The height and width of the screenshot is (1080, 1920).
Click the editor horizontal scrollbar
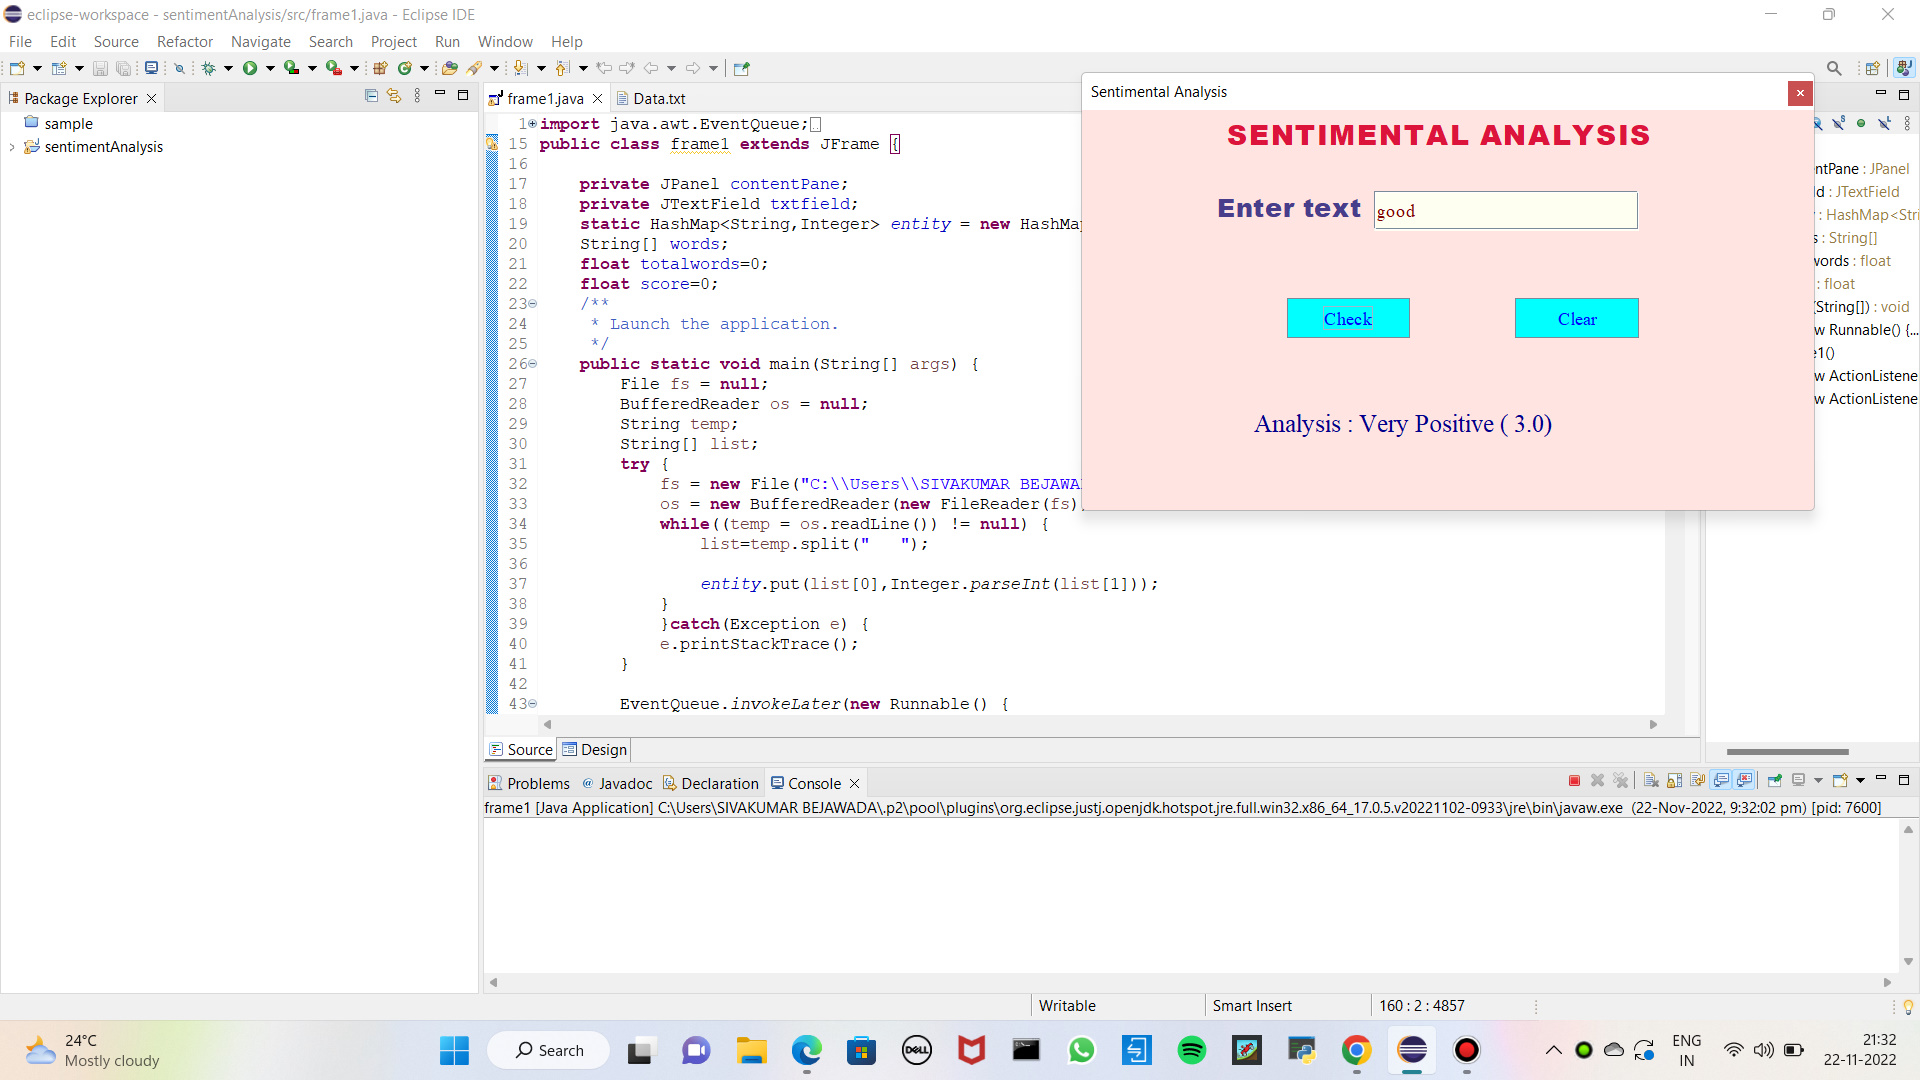click(x=1100, y=724)
